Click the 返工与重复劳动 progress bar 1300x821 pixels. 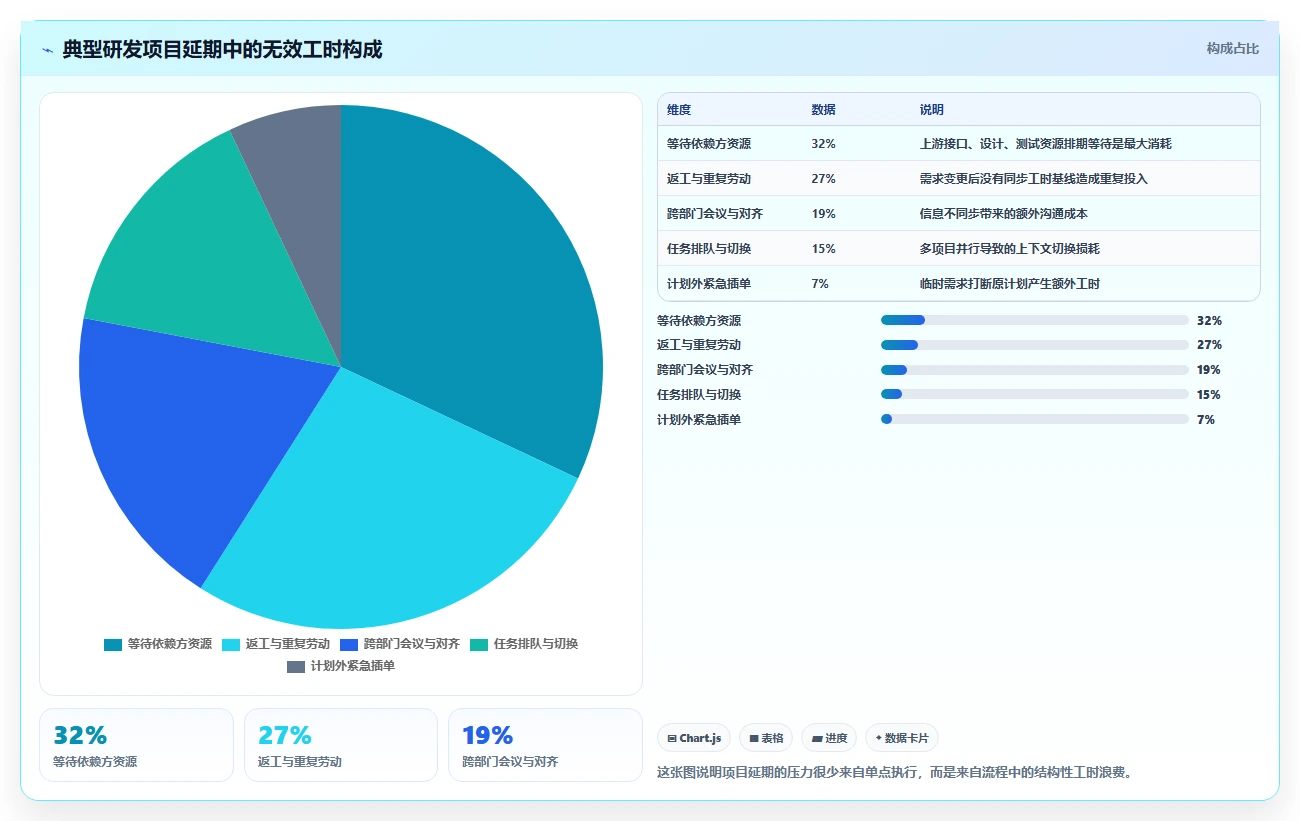pyautogui.click(x=1035, y=345)
